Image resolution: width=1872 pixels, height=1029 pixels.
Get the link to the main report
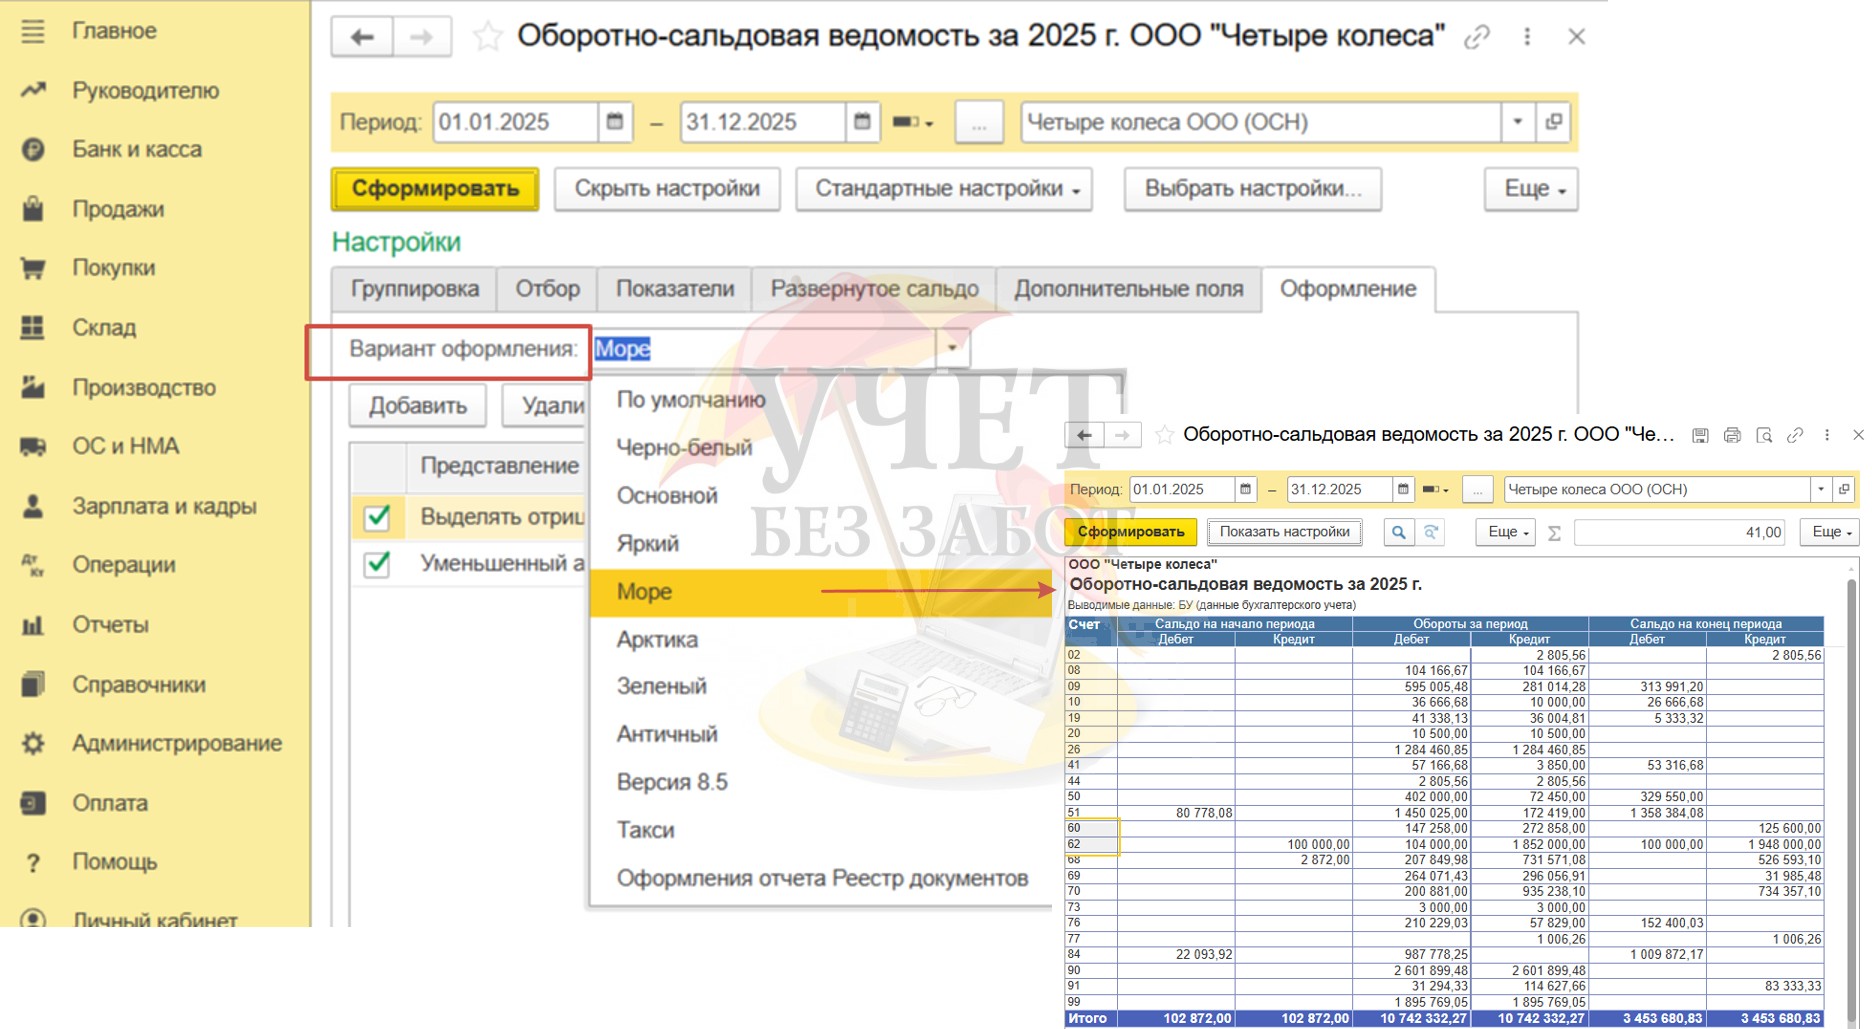1477,37
